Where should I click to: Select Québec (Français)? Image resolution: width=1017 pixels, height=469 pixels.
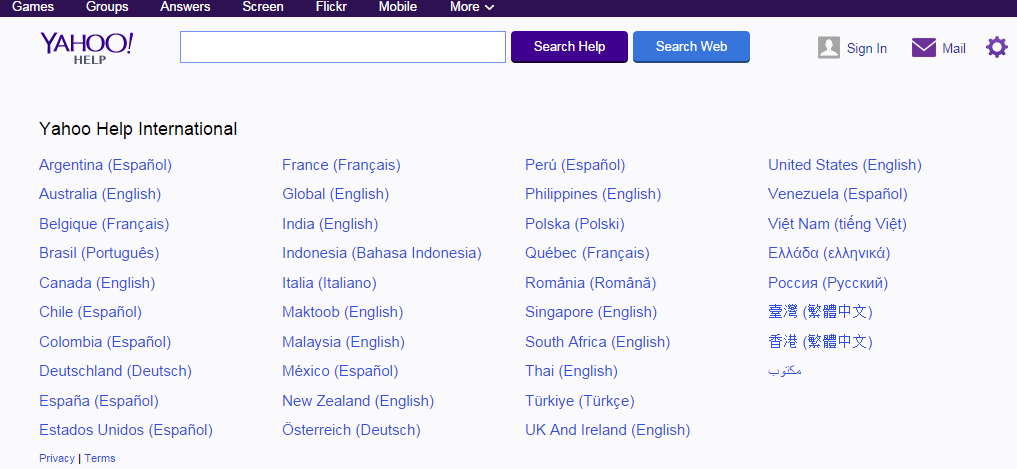(x=588, y=254)
